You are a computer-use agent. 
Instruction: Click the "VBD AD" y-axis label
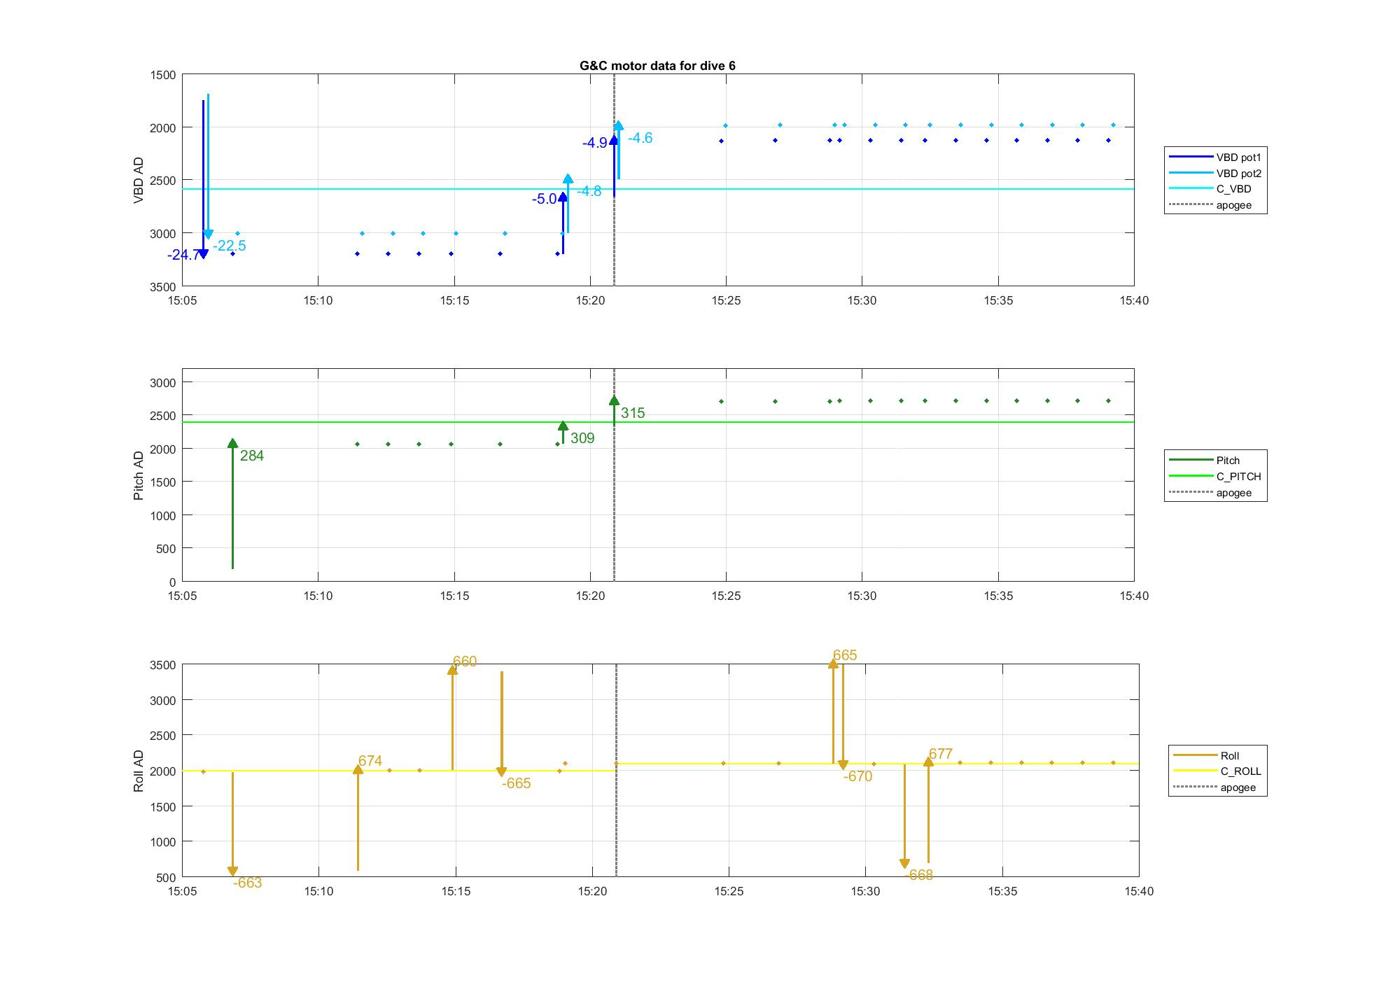tap(139, 180)
